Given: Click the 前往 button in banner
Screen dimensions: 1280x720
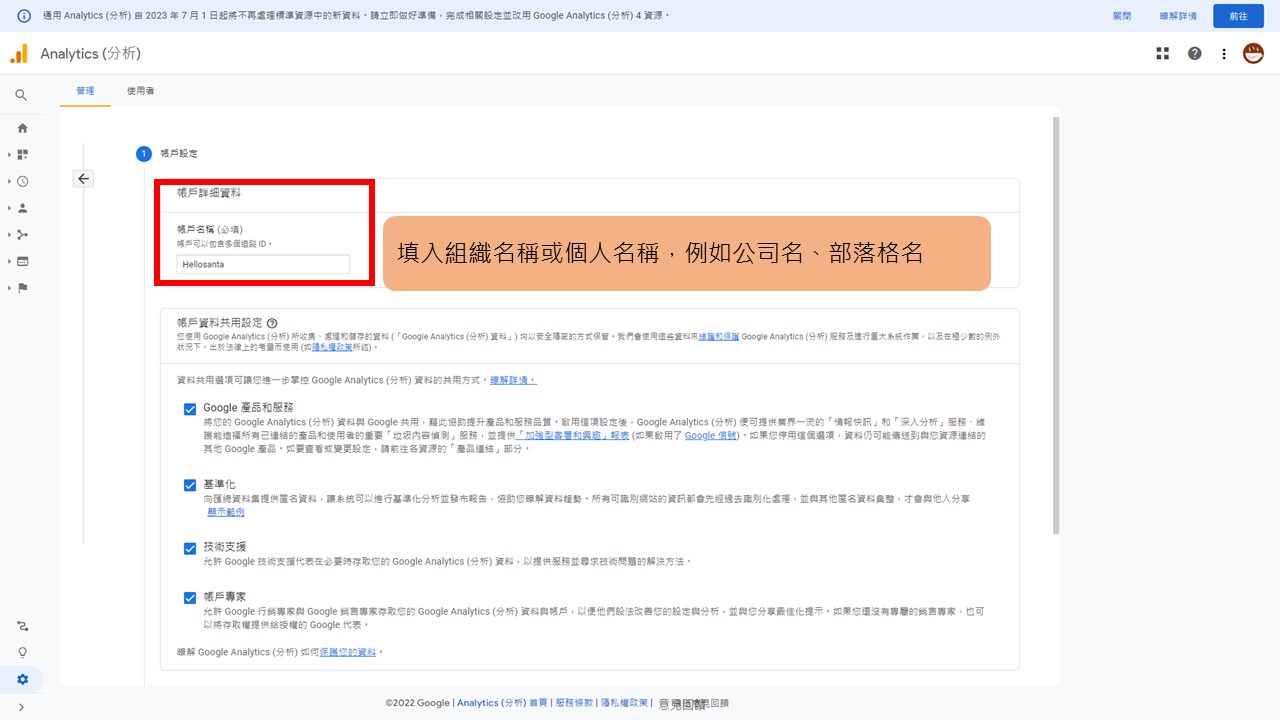Looking at the screenshot, I should [1238, 16].
